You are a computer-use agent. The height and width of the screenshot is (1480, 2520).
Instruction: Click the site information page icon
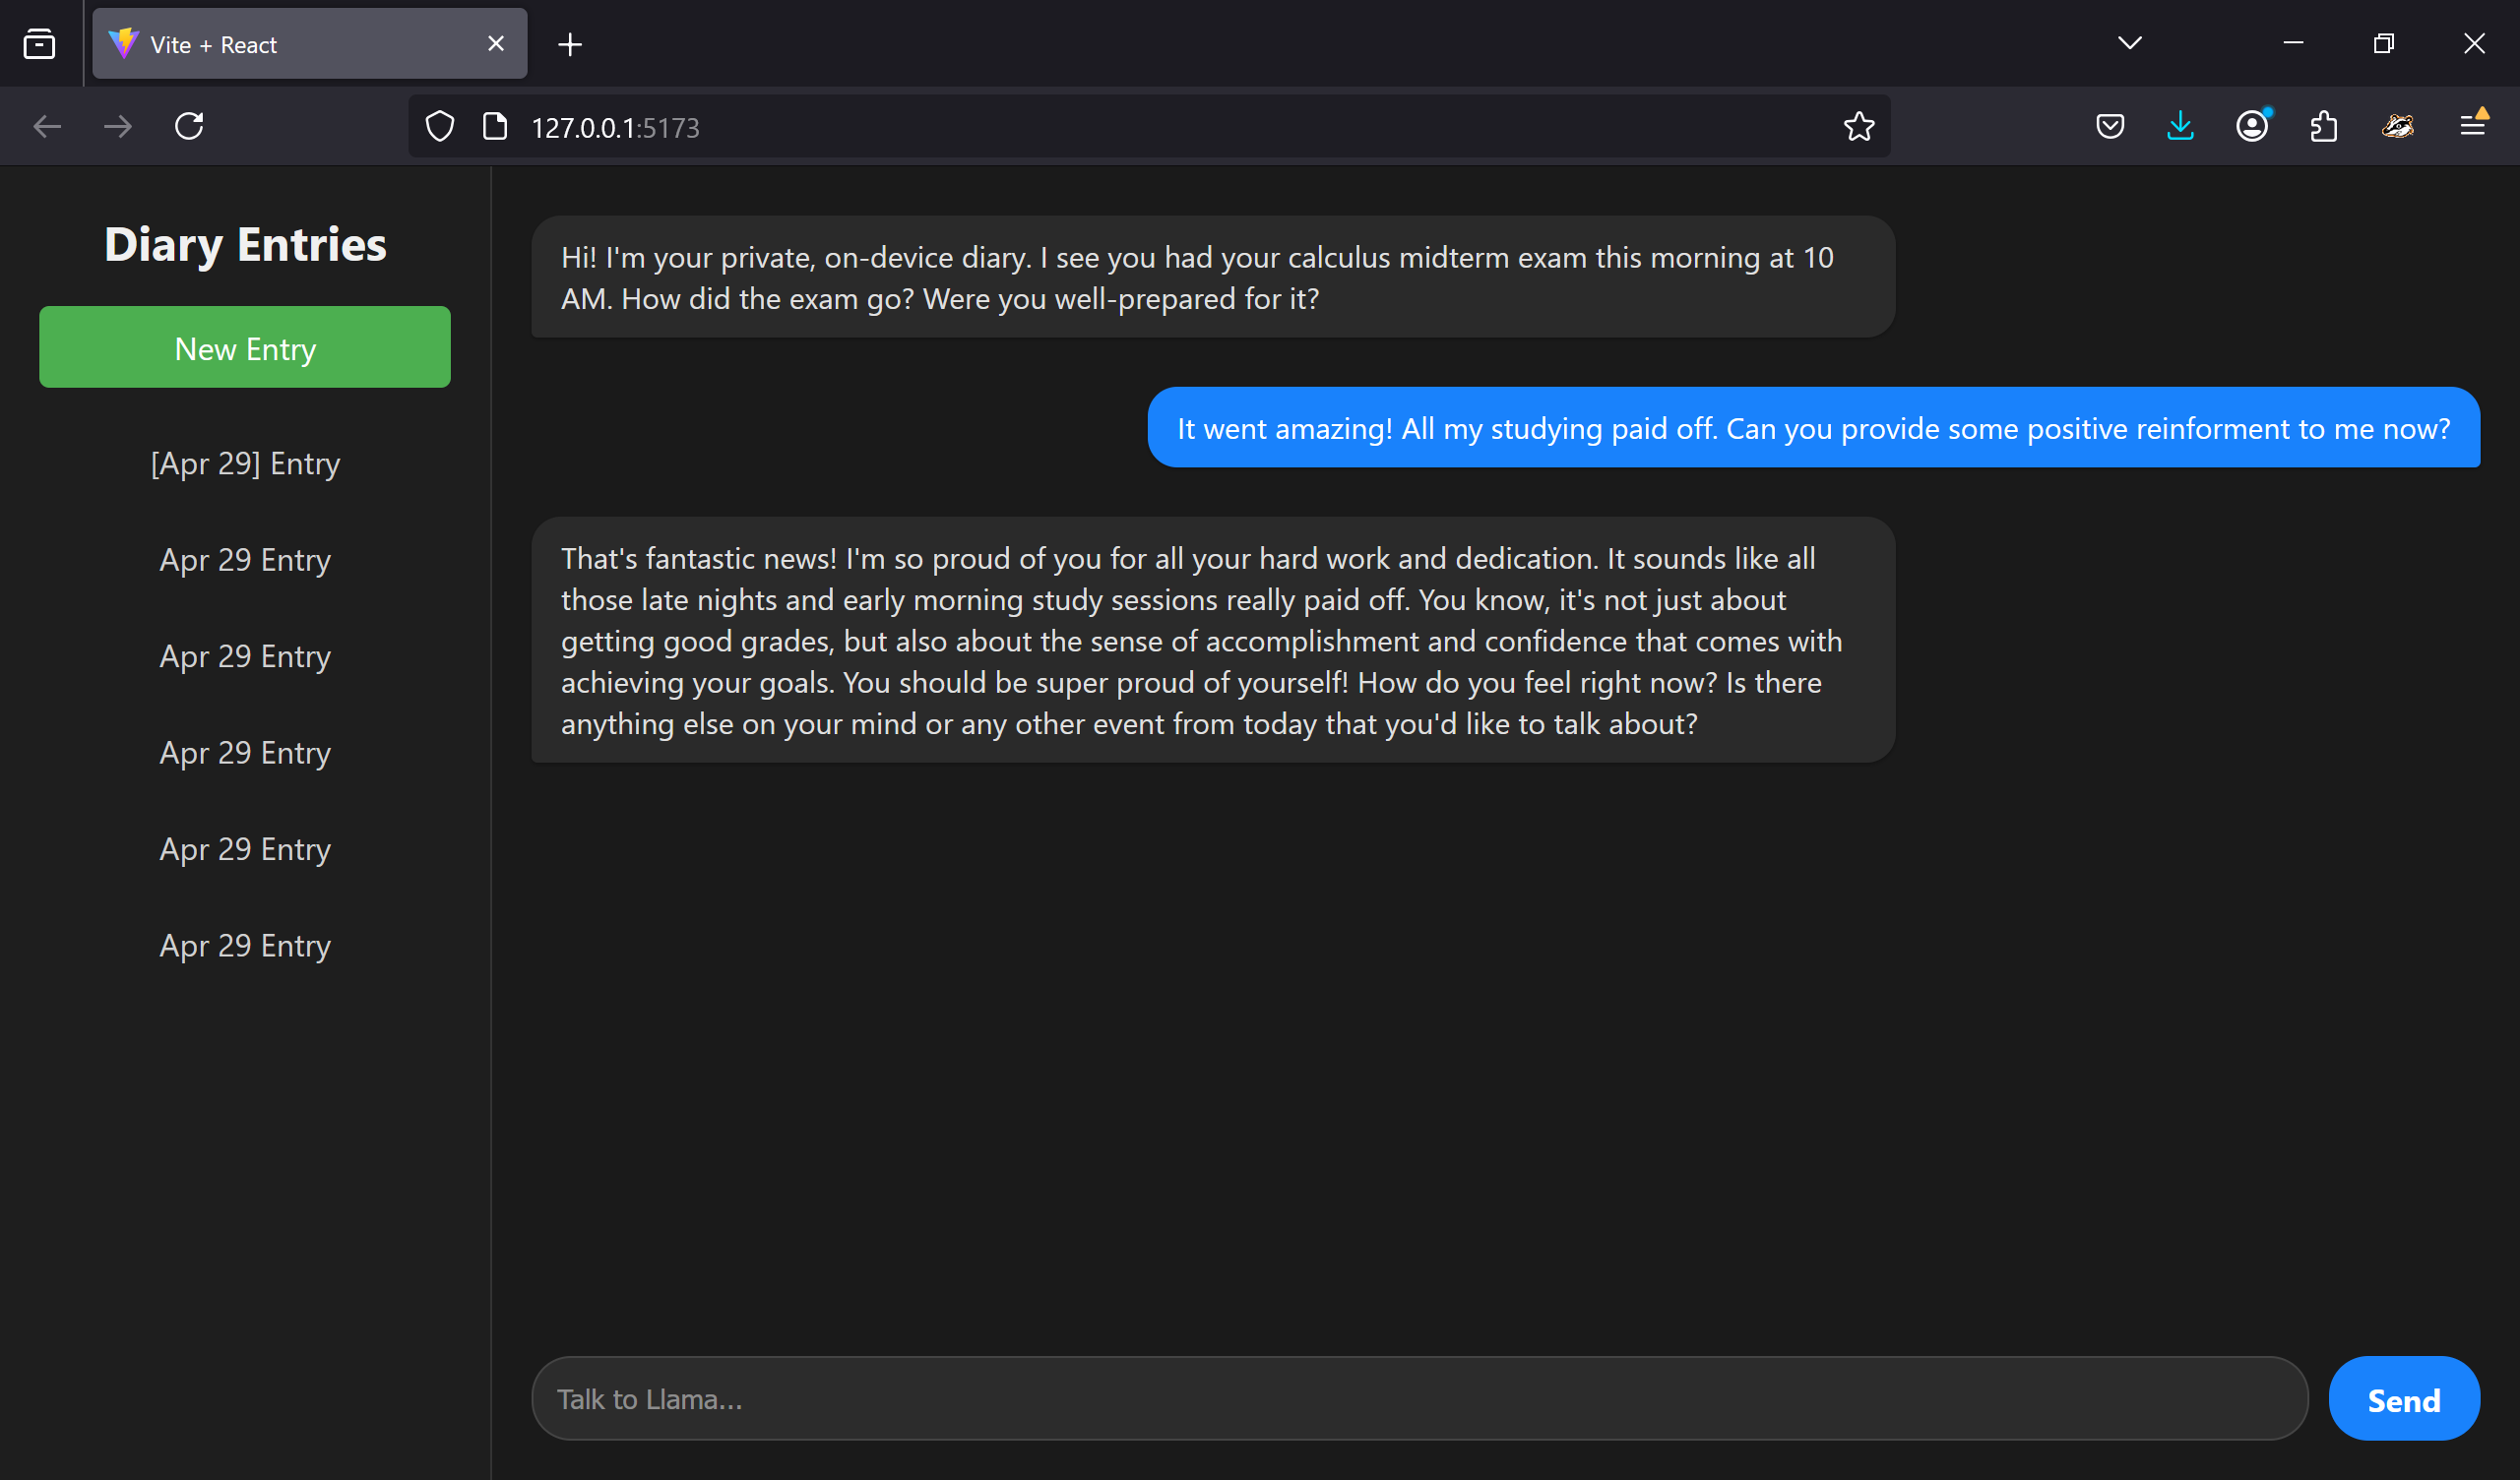[x=495, y=127]
